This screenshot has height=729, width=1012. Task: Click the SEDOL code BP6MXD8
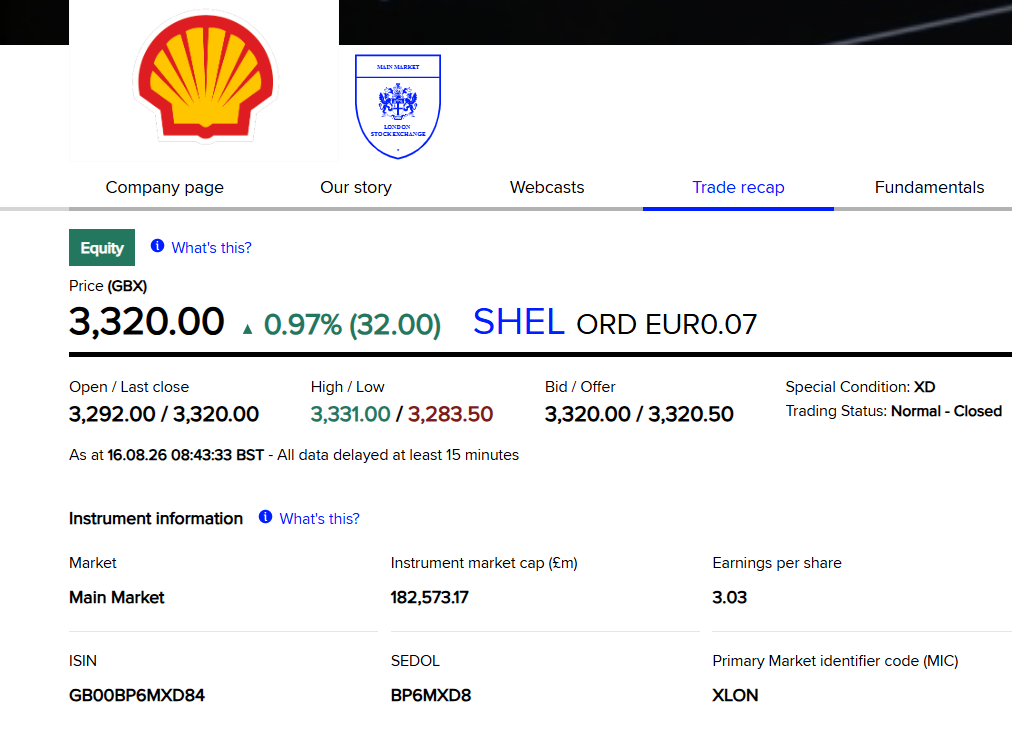[430, 695]
